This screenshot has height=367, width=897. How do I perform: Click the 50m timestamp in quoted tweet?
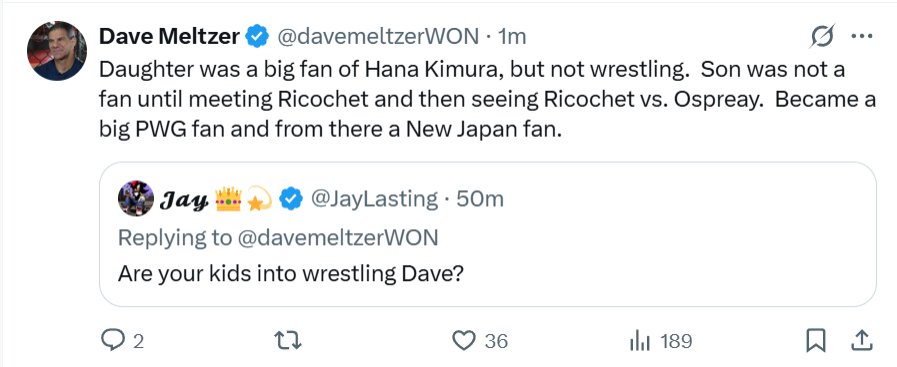[479, 198]
